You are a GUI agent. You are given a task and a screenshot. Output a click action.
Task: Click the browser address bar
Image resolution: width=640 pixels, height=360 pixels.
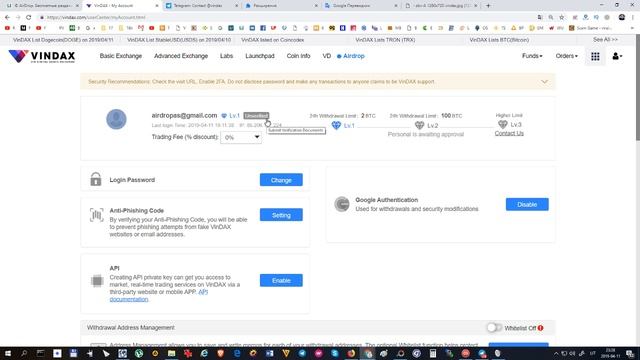(286, 17)
